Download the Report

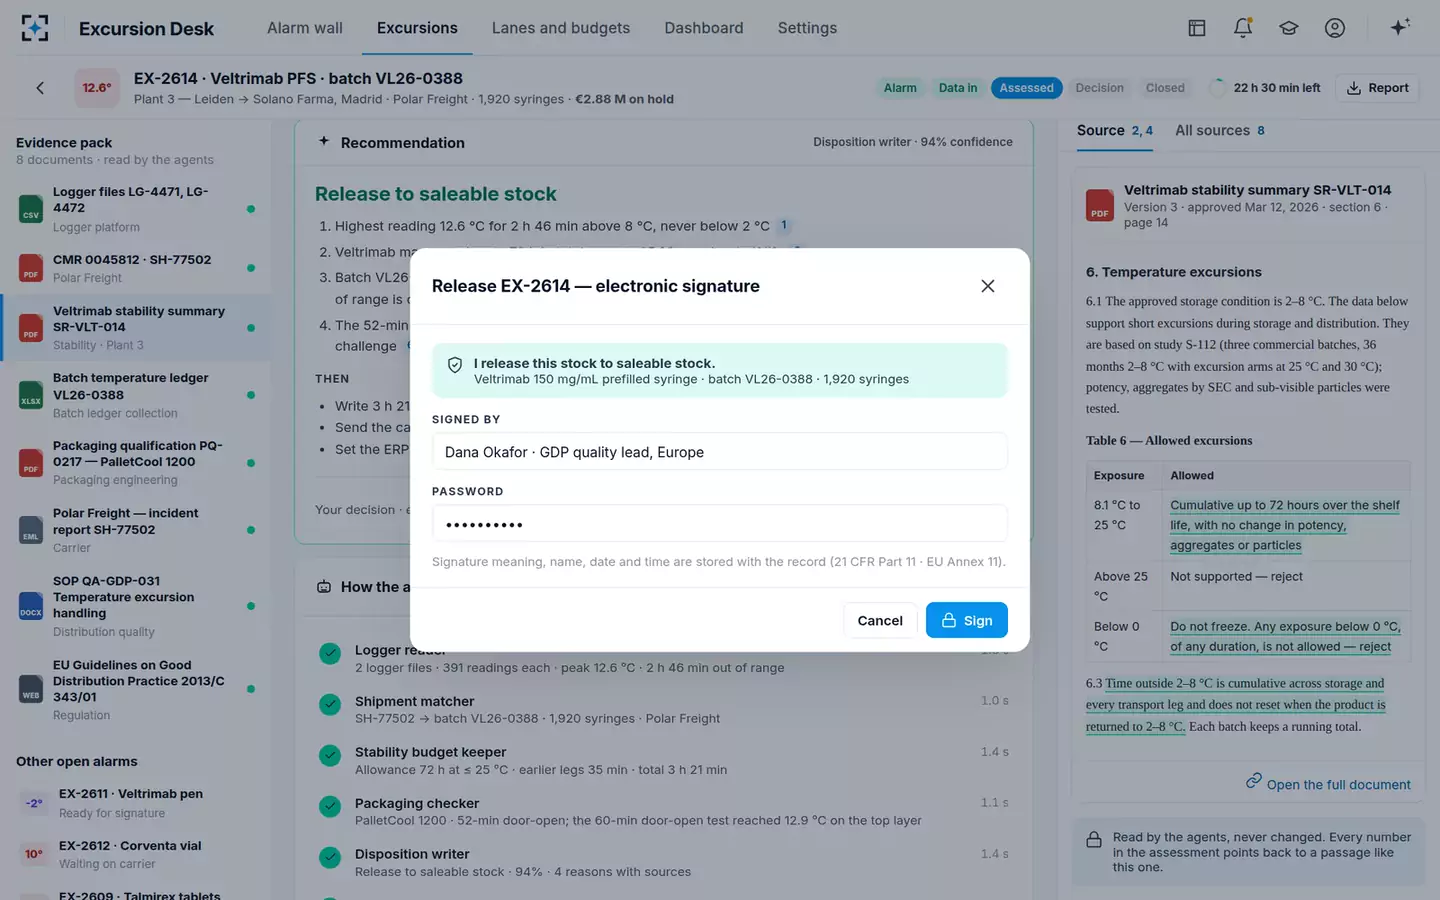1378,88
